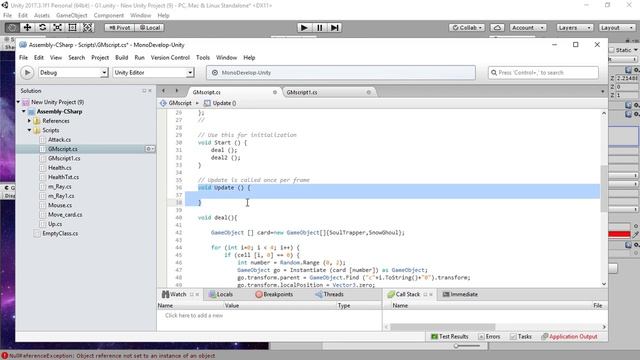
Task: Click here to add a new watch
Action: click(x=194, y=316)
